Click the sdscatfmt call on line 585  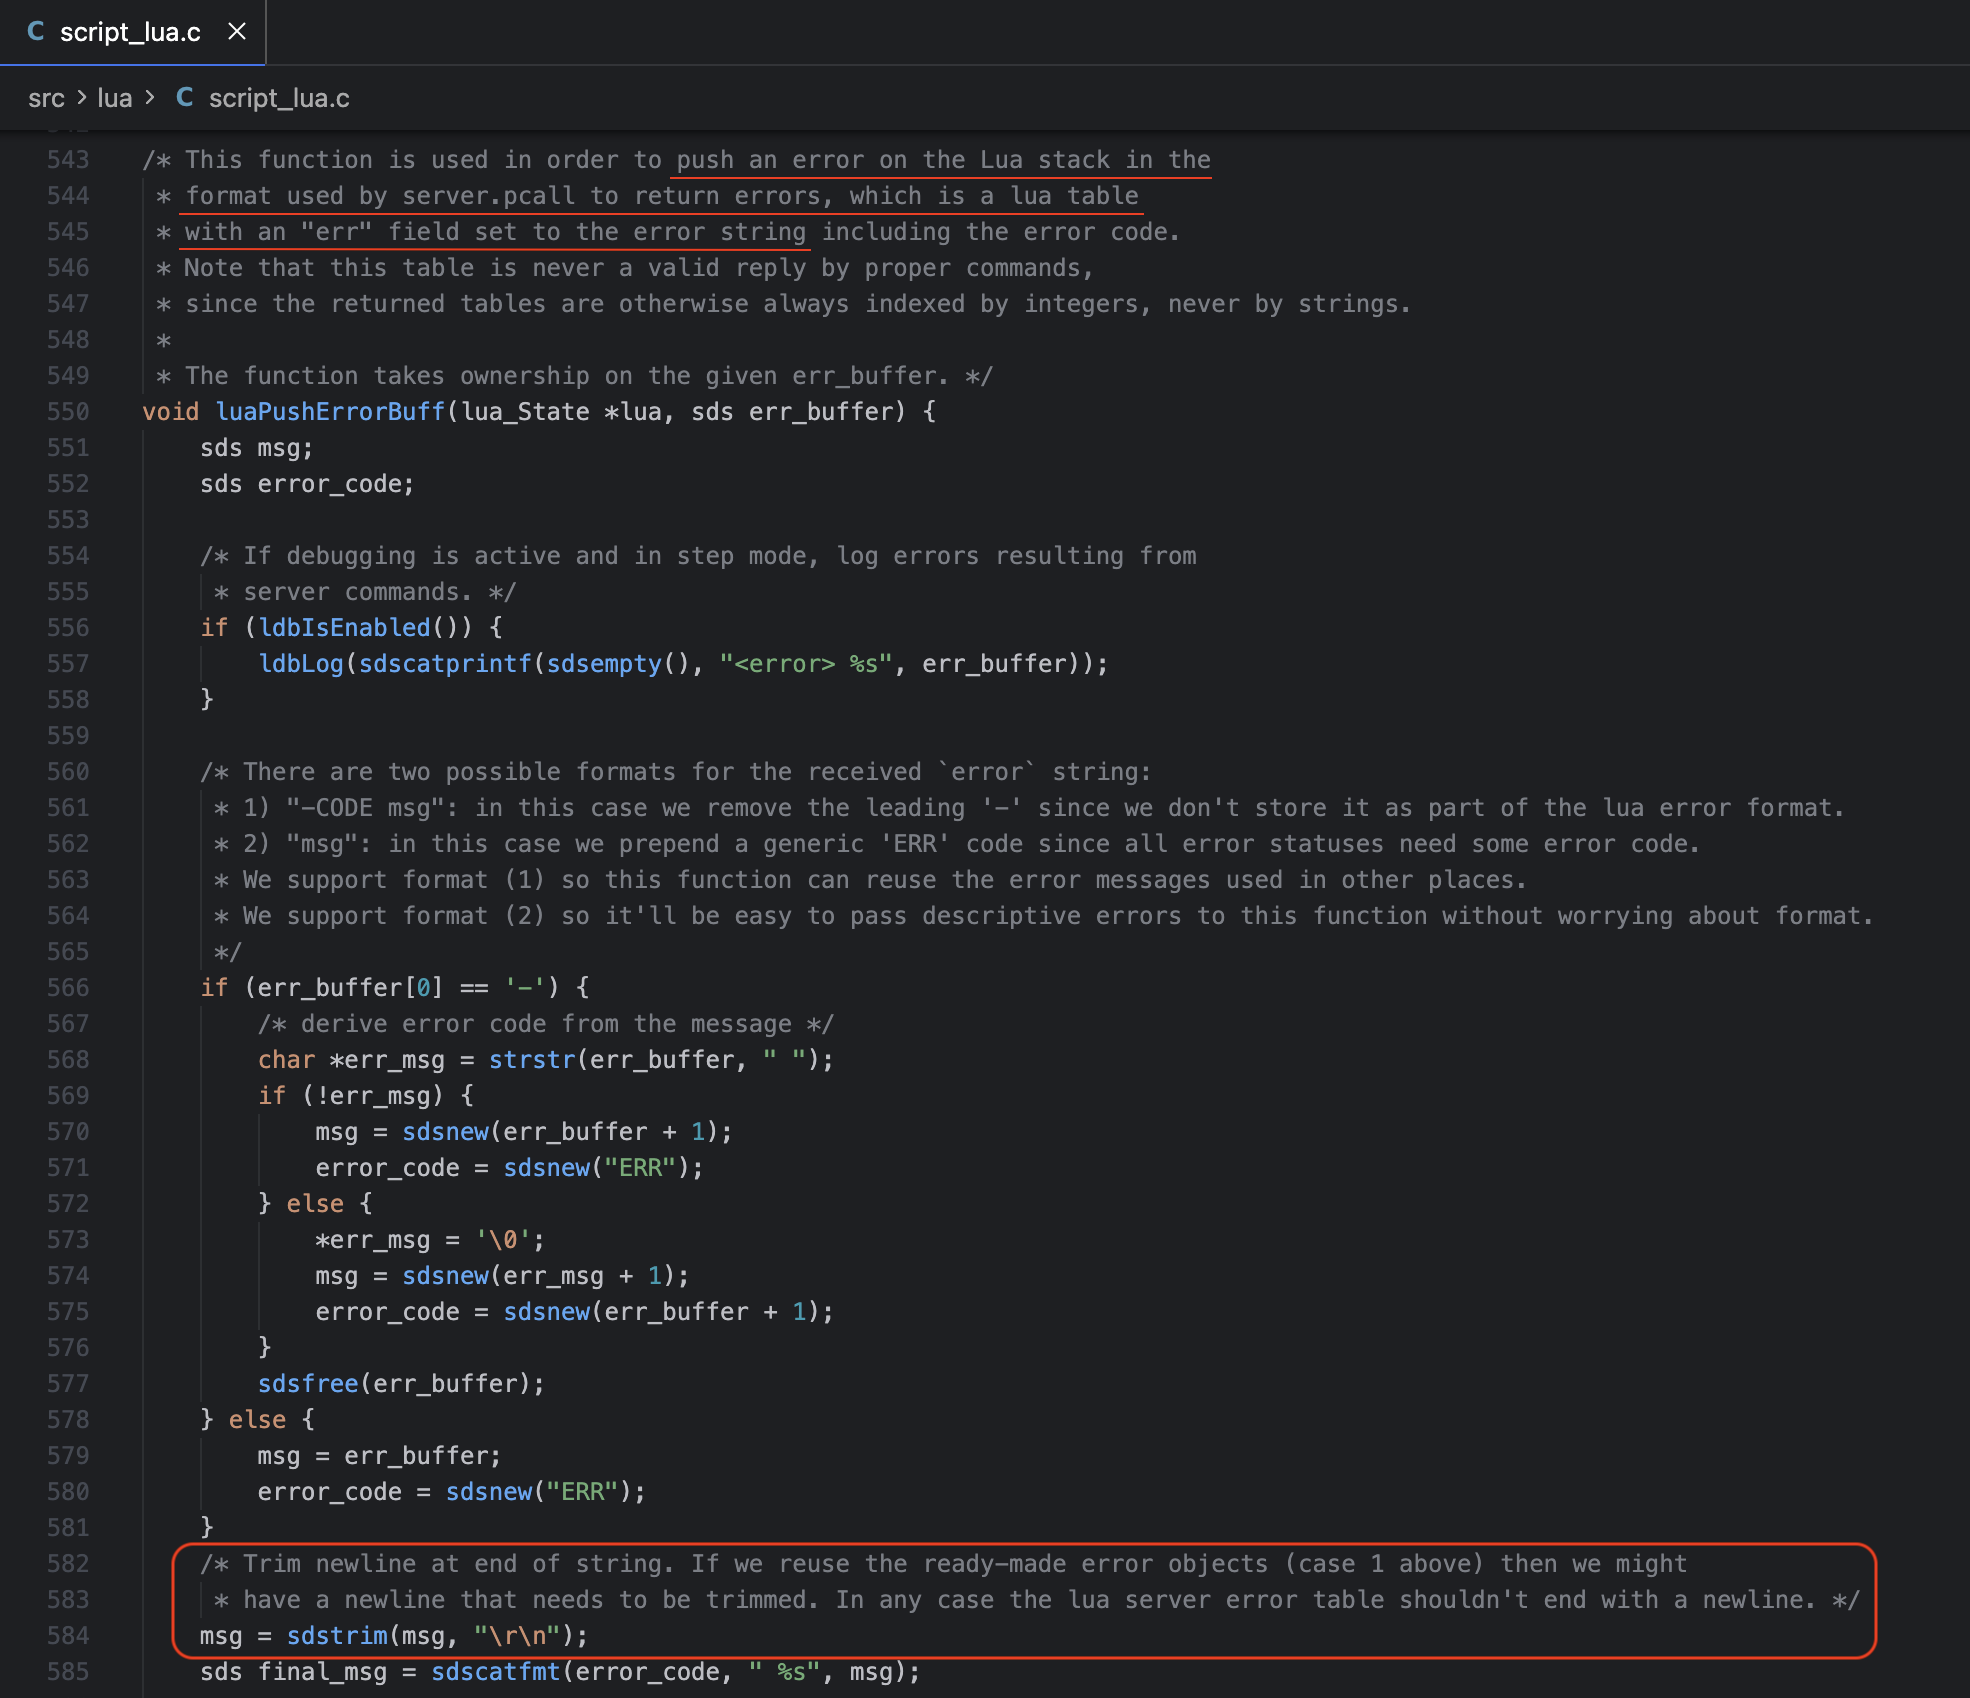point(495,1672)
